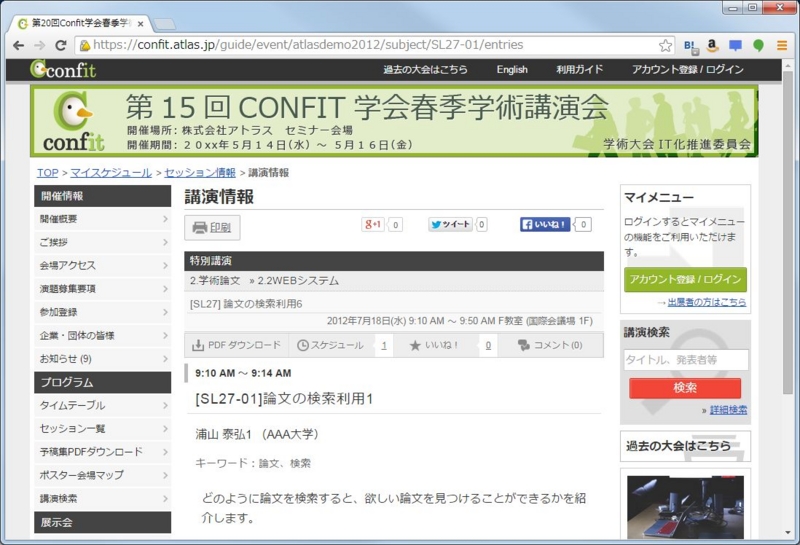Click the browser forward arrow

[x=40, y=45]
